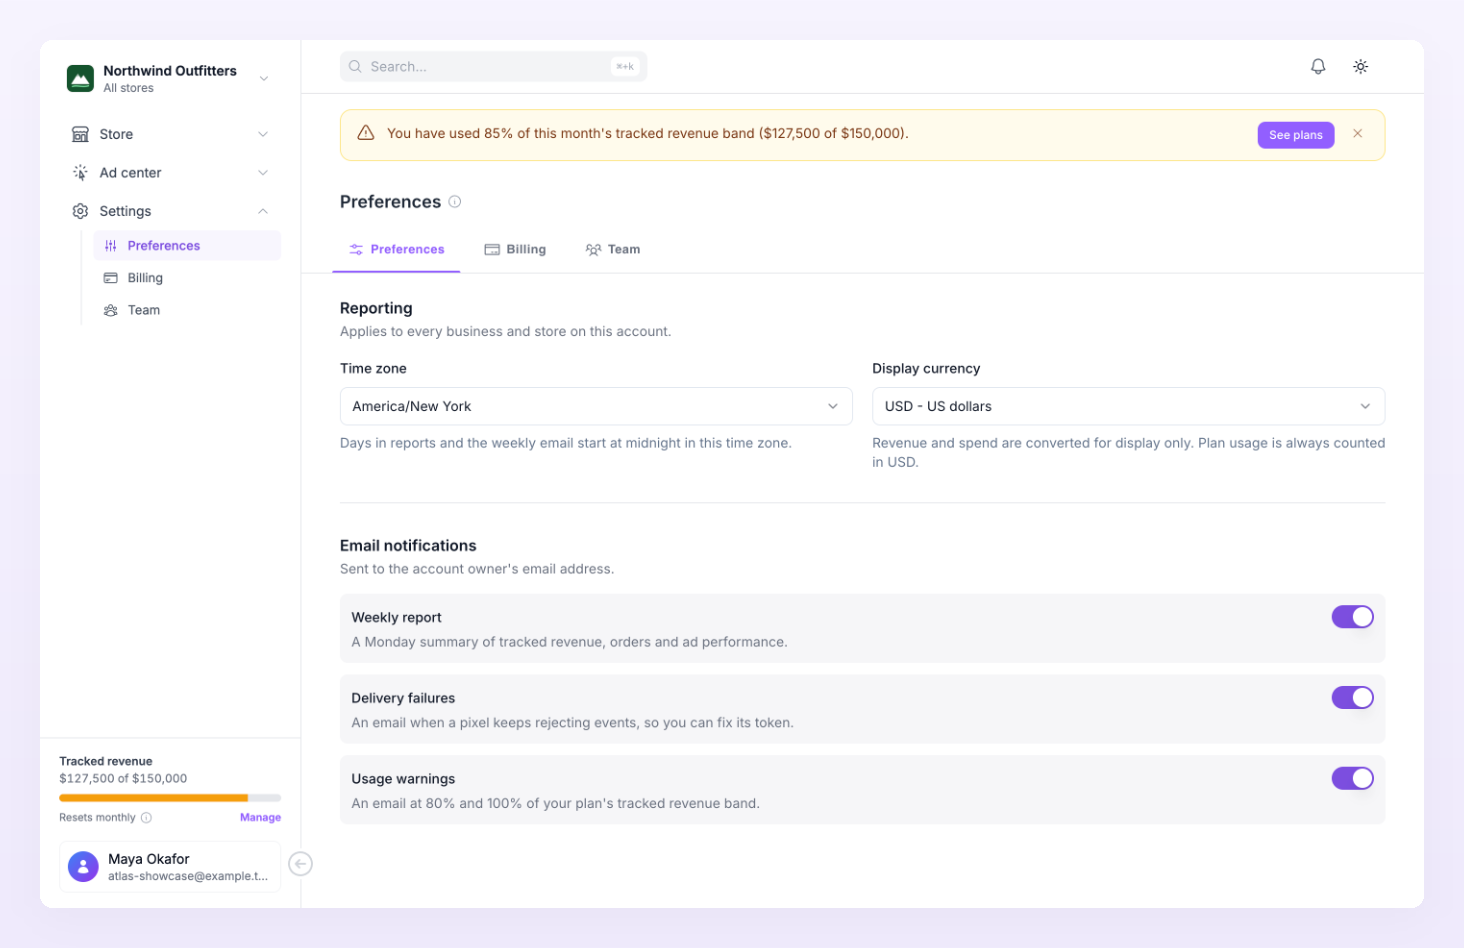The height and width of the screenshot is (948, 1464).
Task: Click the Settings gear icon in the sidebar
Action: click(x=80, y=211)
